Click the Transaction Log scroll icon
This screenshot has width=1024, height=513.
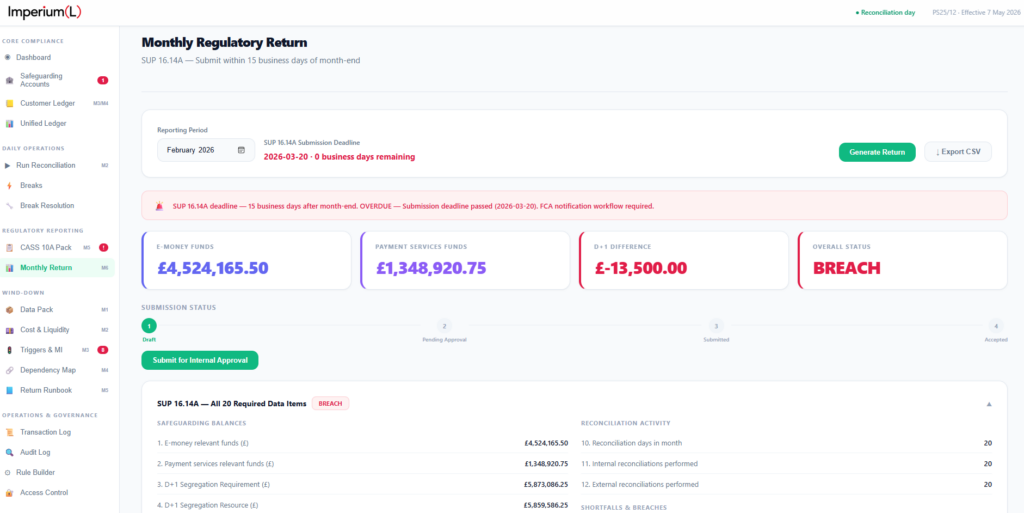[x=9, y=432]
